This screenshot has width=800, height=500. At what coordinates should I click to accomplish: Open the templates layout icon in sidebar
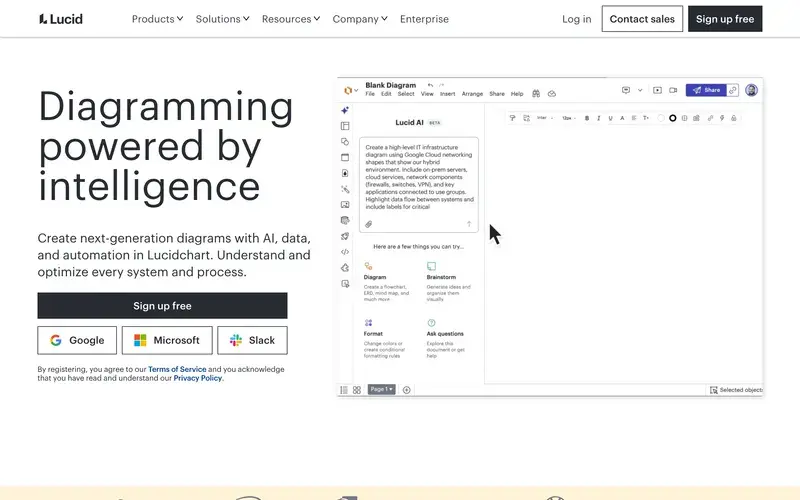pyautogui.click(x=345, y=126)
